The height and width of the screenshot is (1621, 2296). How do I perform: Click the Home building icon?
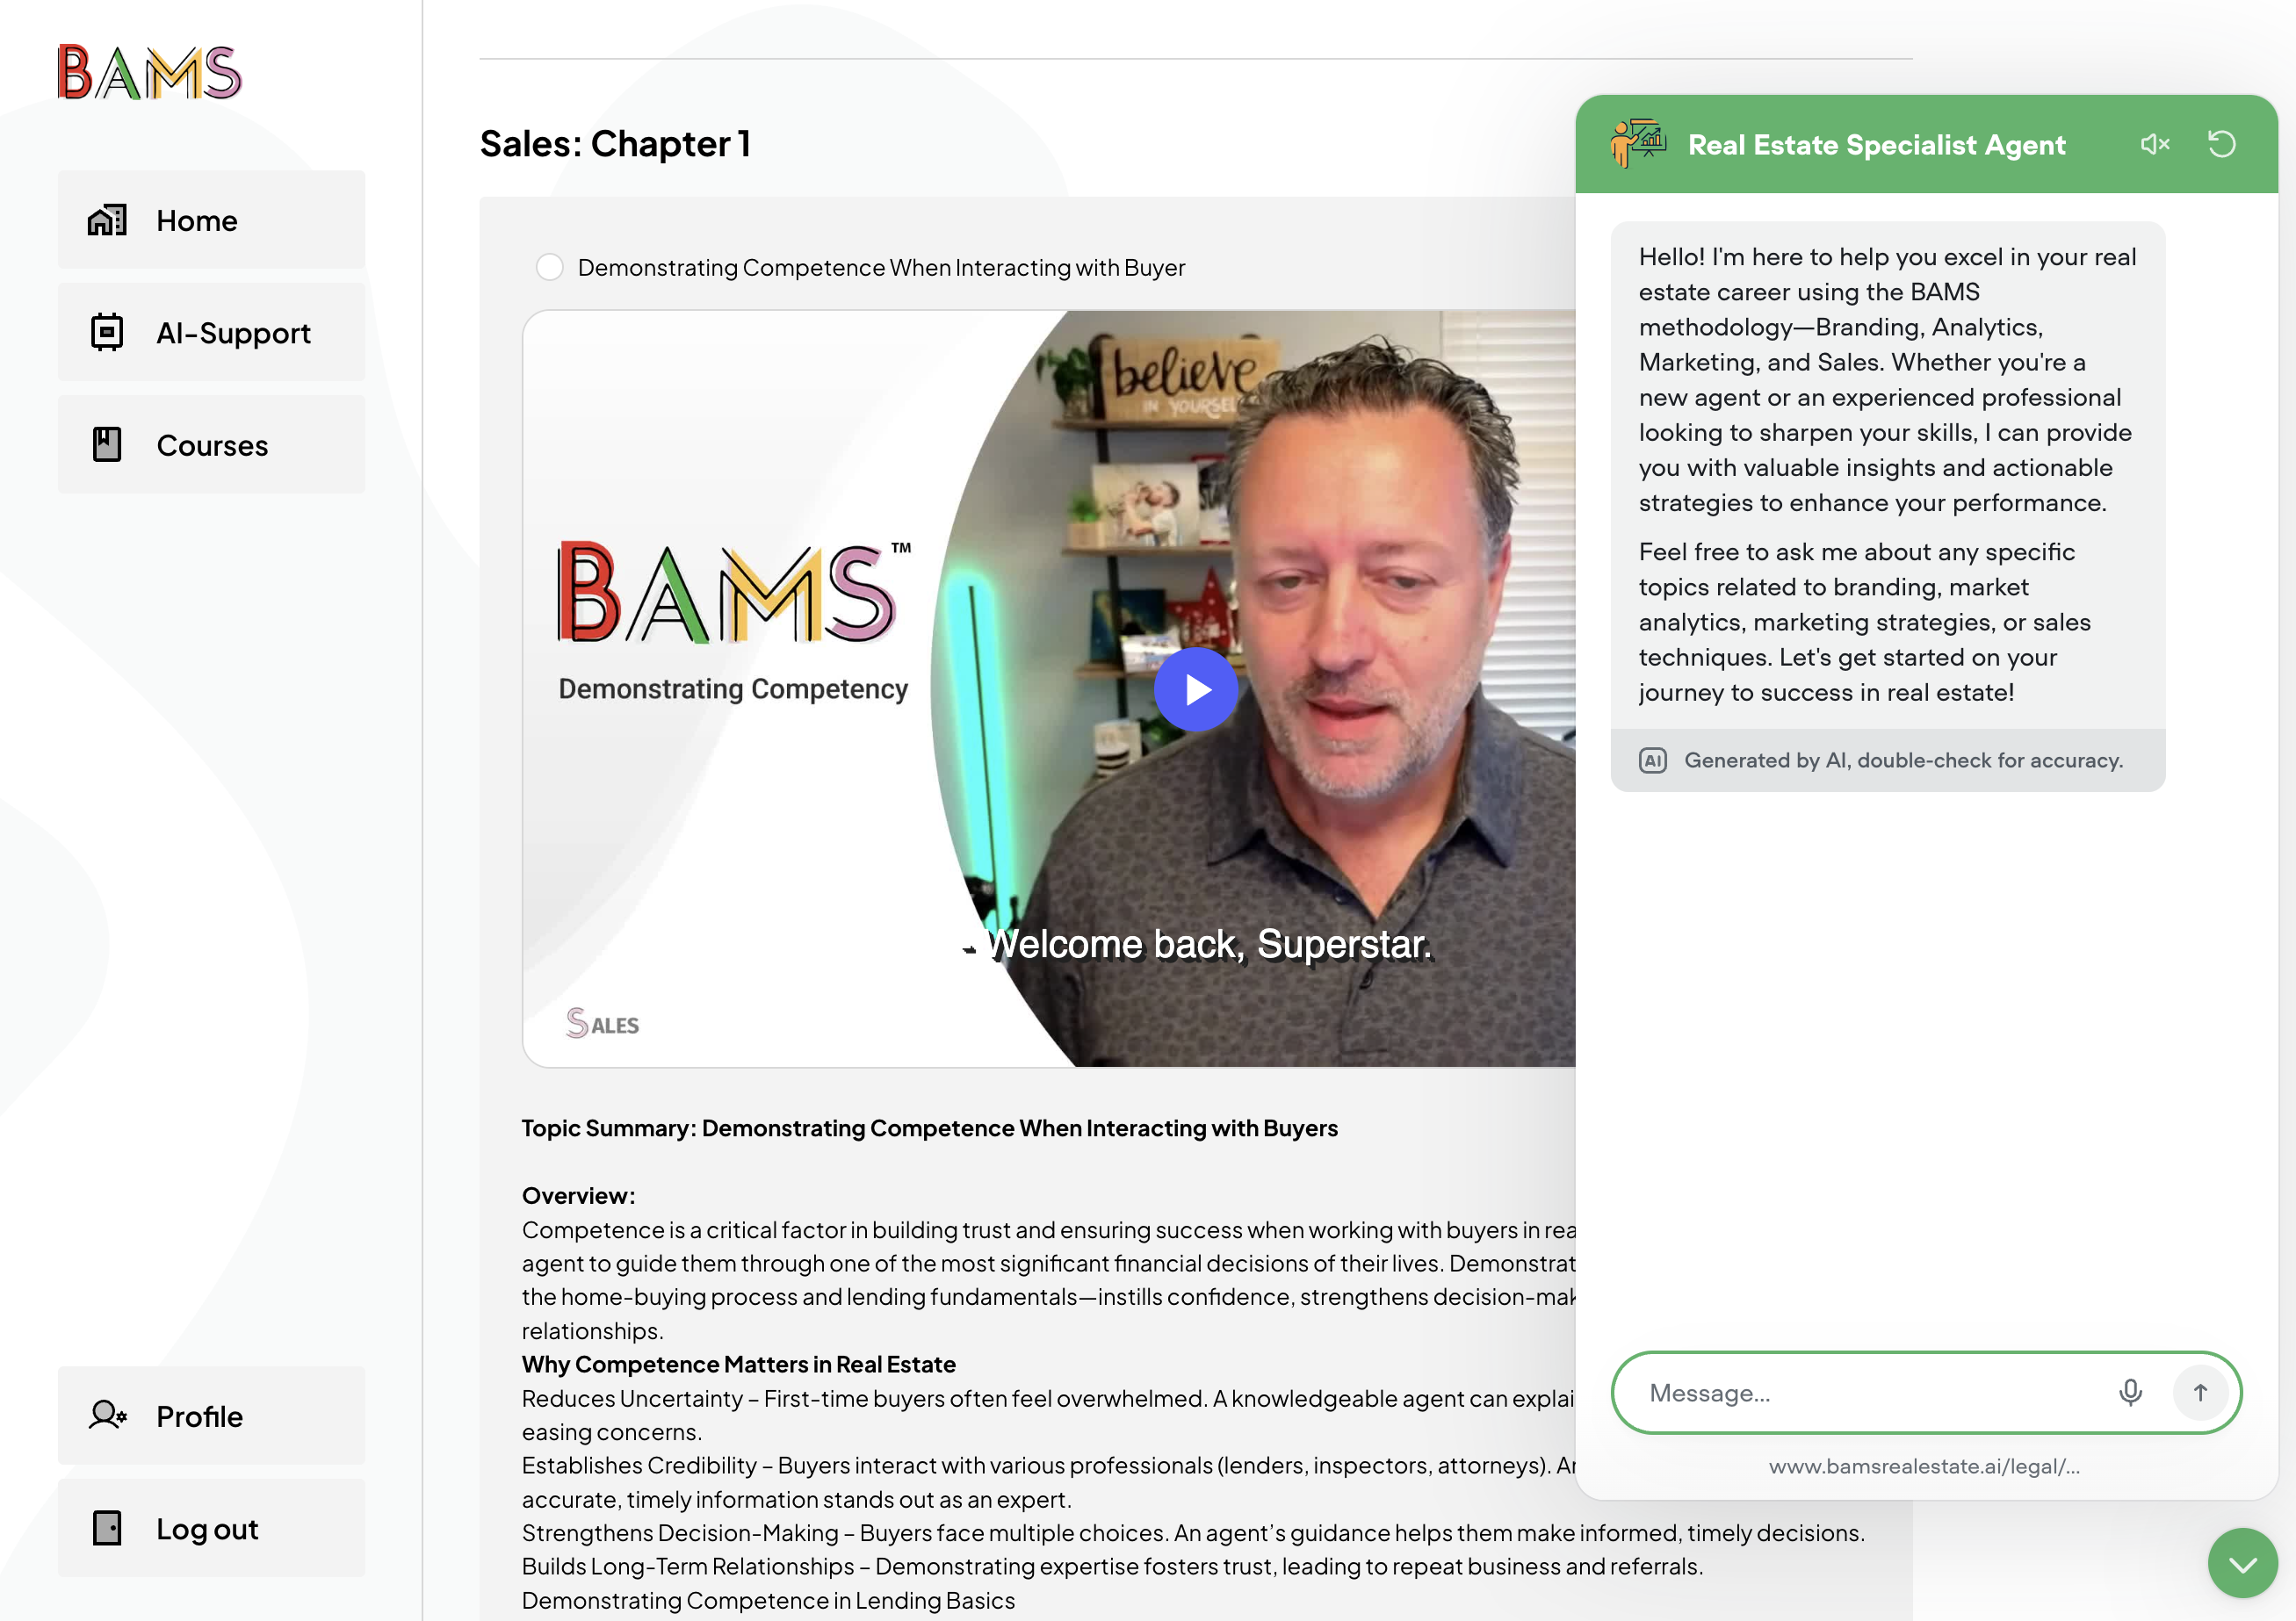[x=107, y=220]
